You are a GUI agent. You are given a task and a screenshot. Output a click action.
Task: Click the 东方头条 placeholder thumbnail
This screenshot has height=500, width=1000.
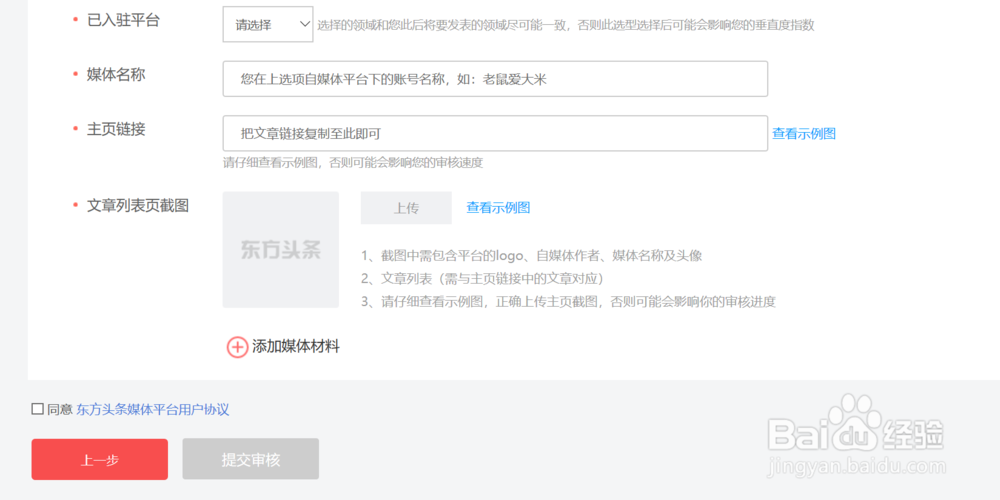(281, 249)
